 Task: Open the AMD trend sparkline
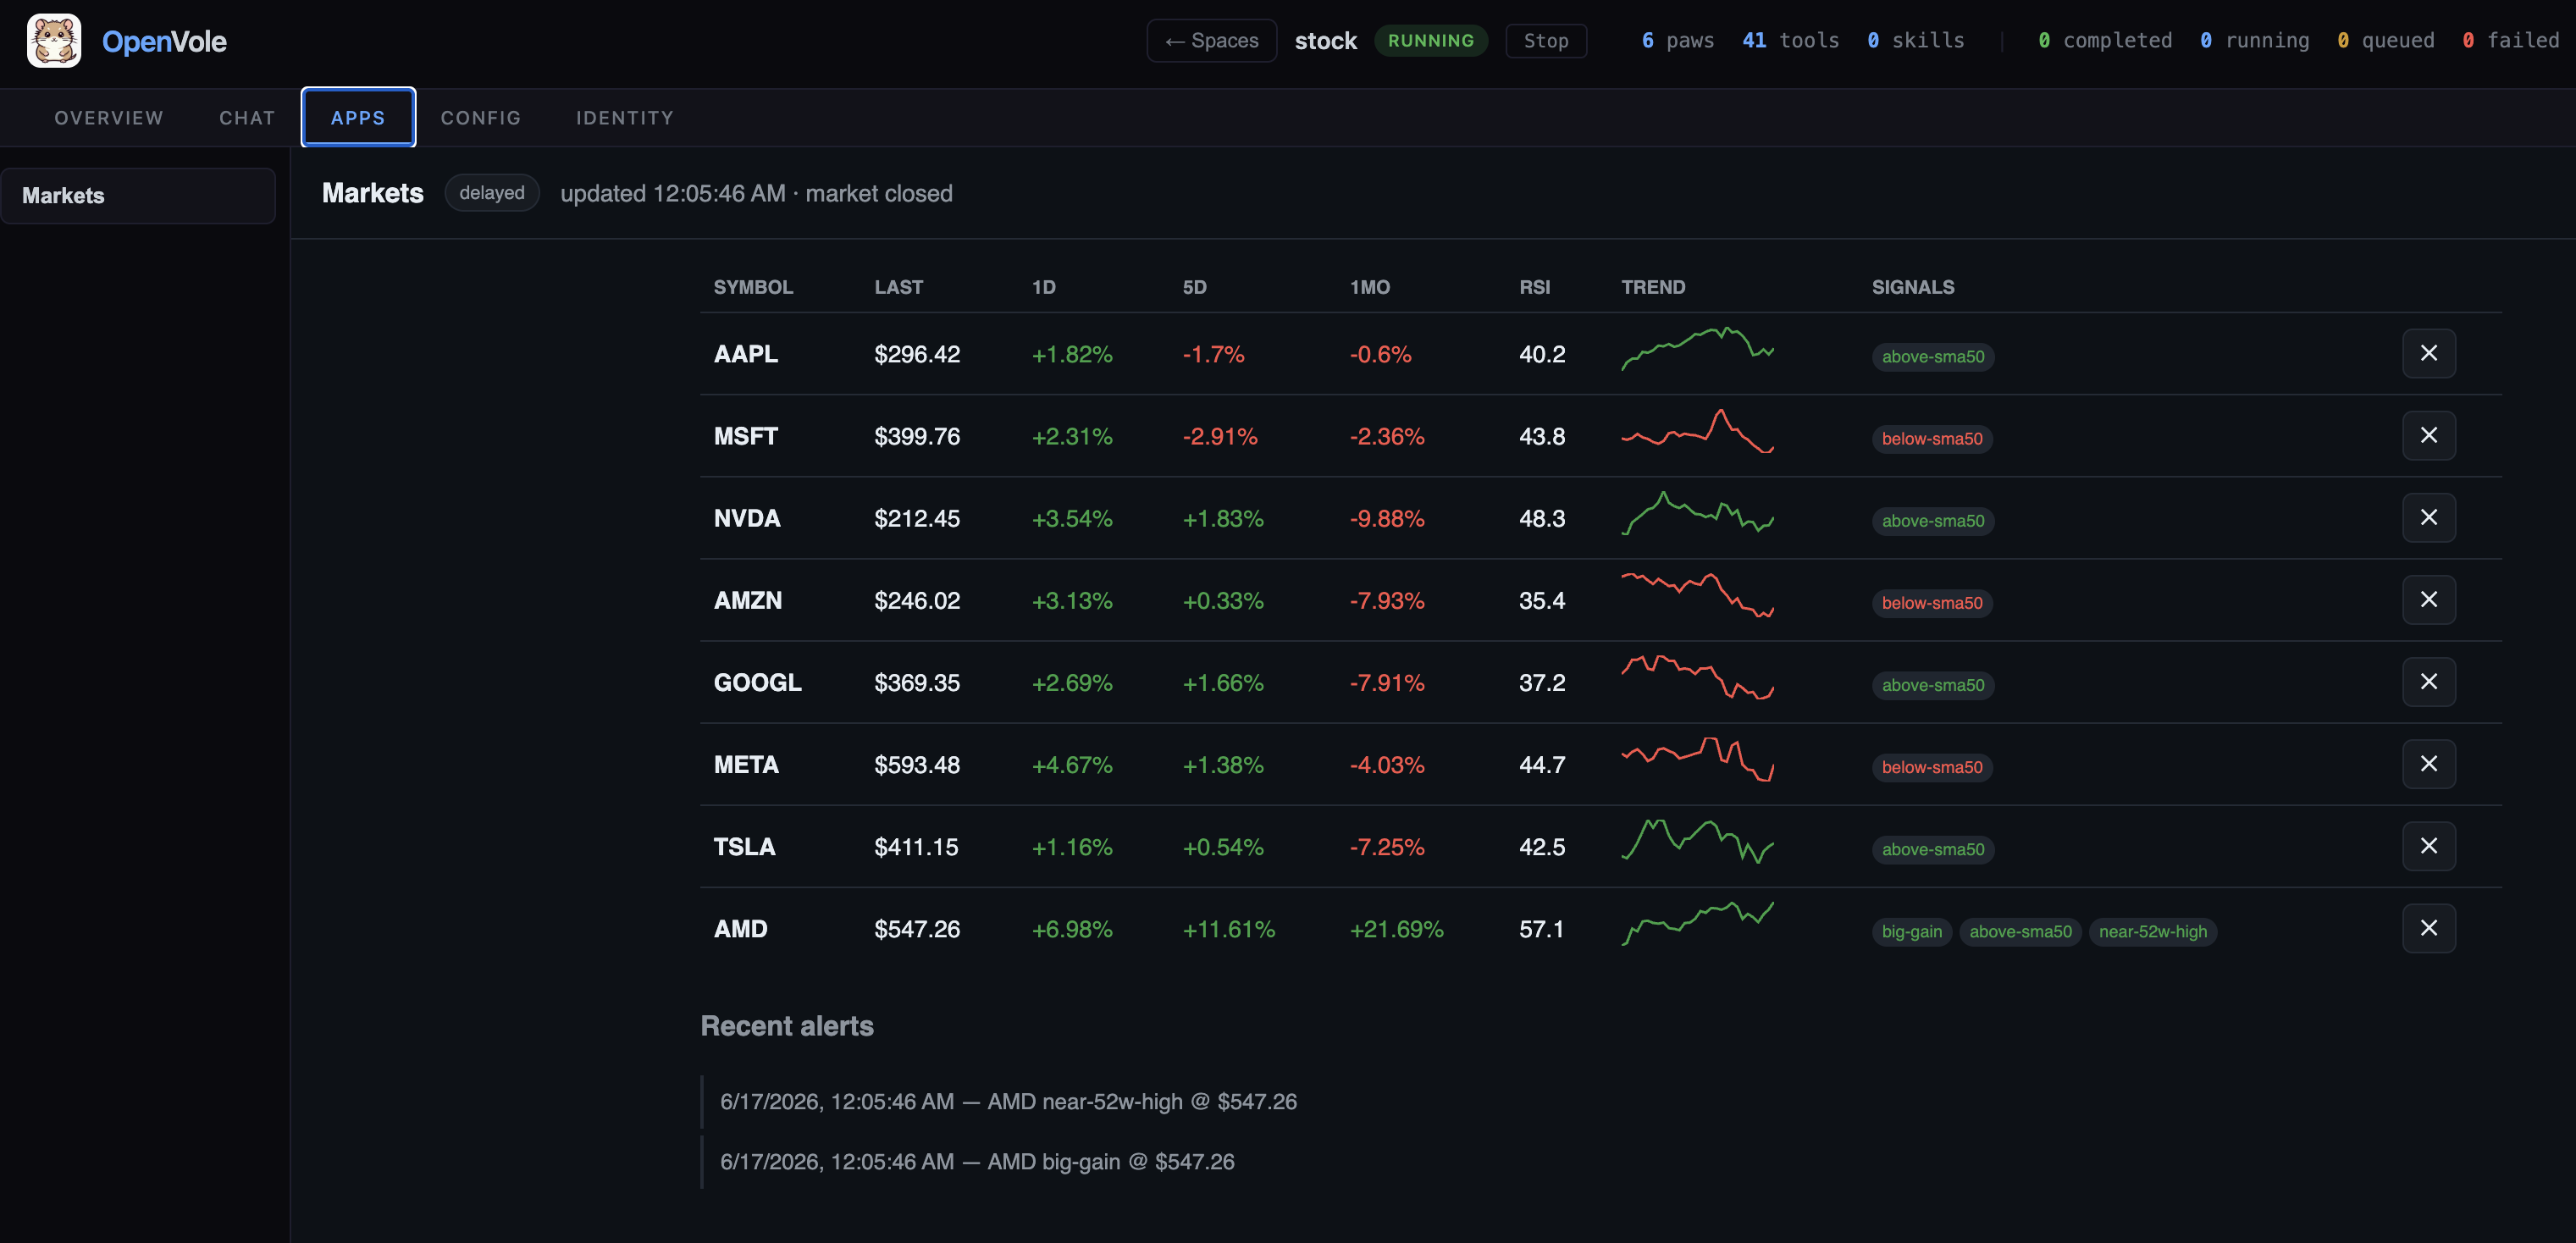pyautogui.click(x=1697, y=923)
